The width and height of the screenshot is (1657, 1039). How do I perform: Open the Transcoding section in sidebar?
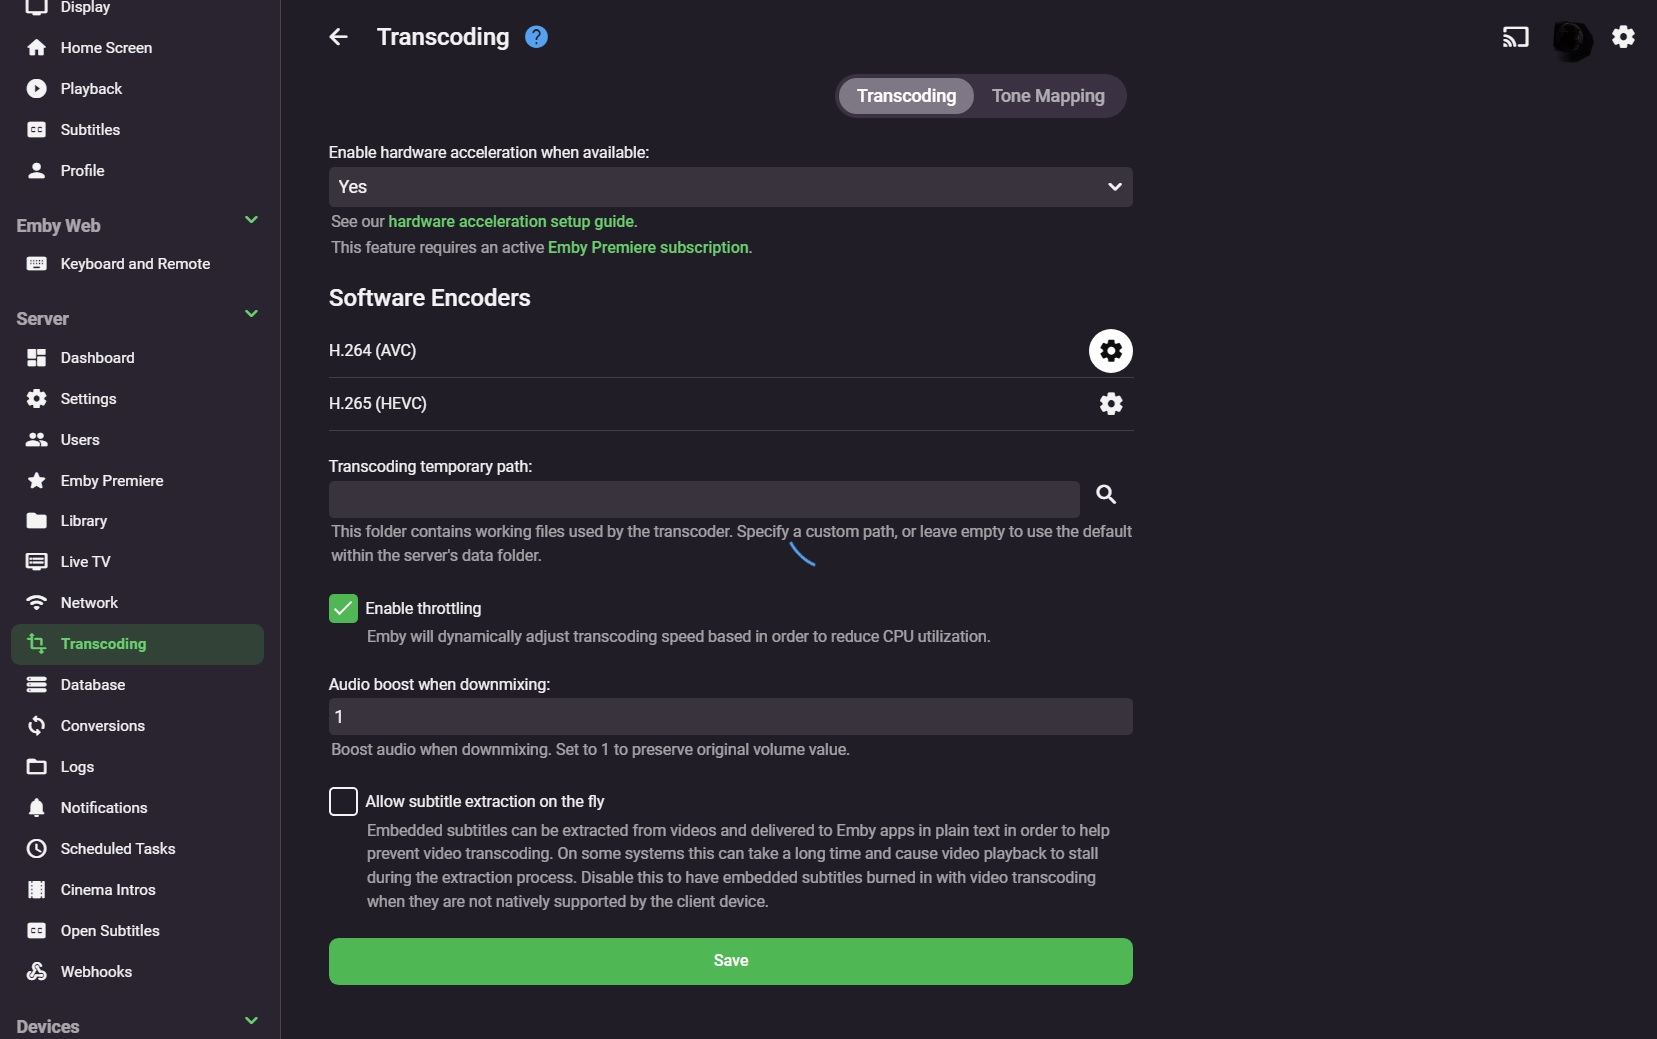(103, 643)
